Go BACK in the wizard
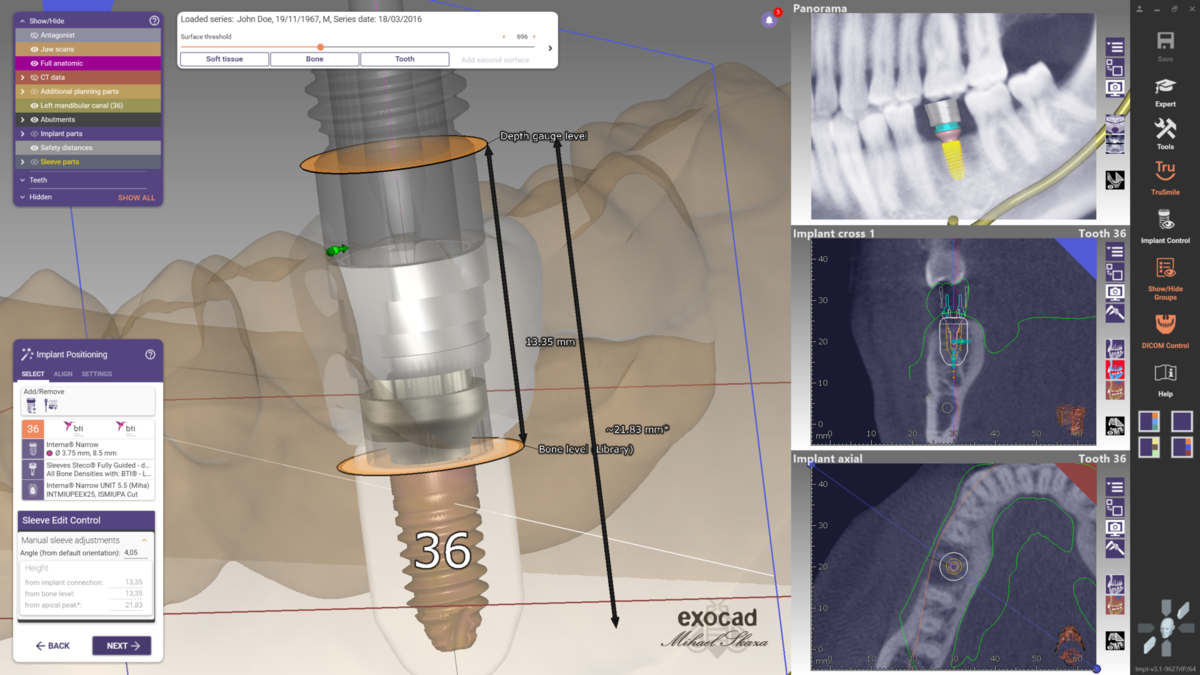 coord(53,646)
